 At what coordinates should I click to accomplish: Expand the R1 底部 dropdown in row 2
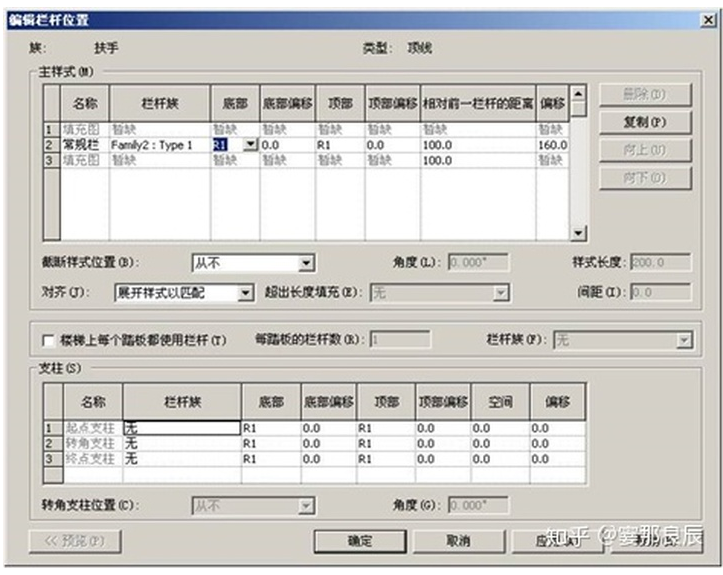click(x=250, y=145)
